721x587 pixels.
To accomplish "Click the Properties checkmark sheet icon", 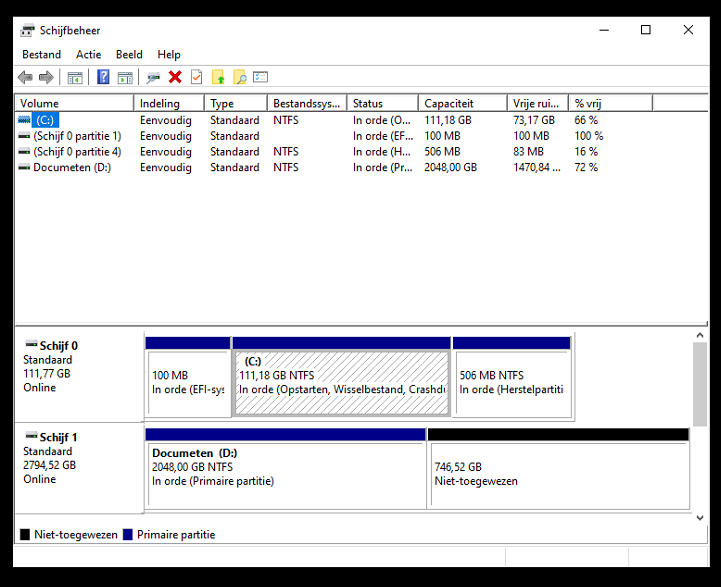I will click(197, 77).
